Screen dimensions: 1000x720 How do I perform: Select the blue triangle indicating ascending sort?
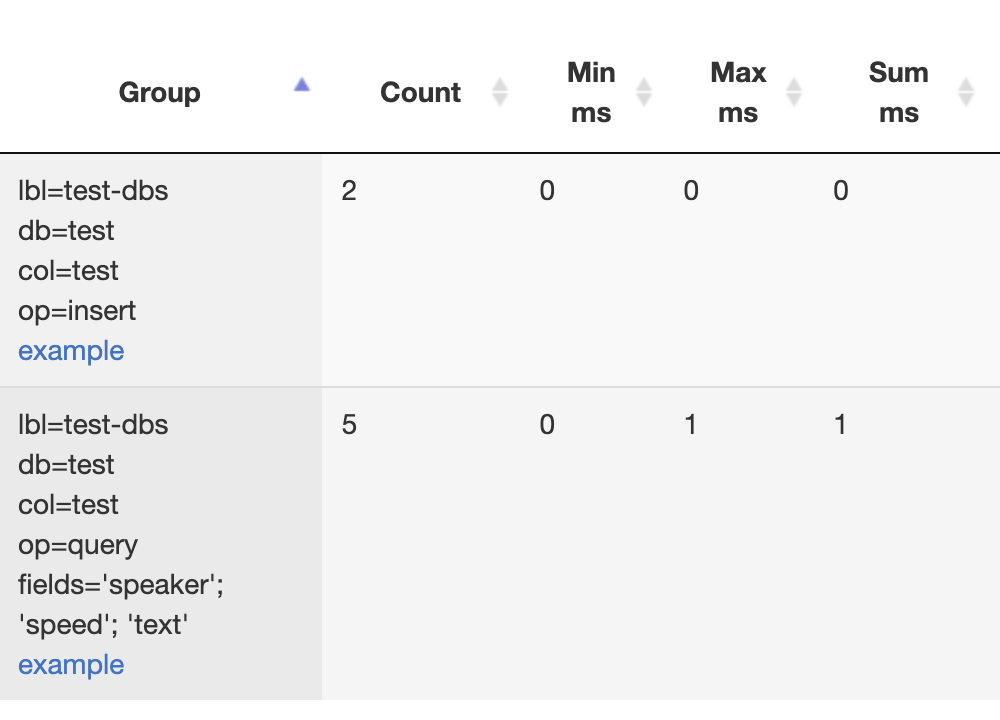click(x=301, y=85)
